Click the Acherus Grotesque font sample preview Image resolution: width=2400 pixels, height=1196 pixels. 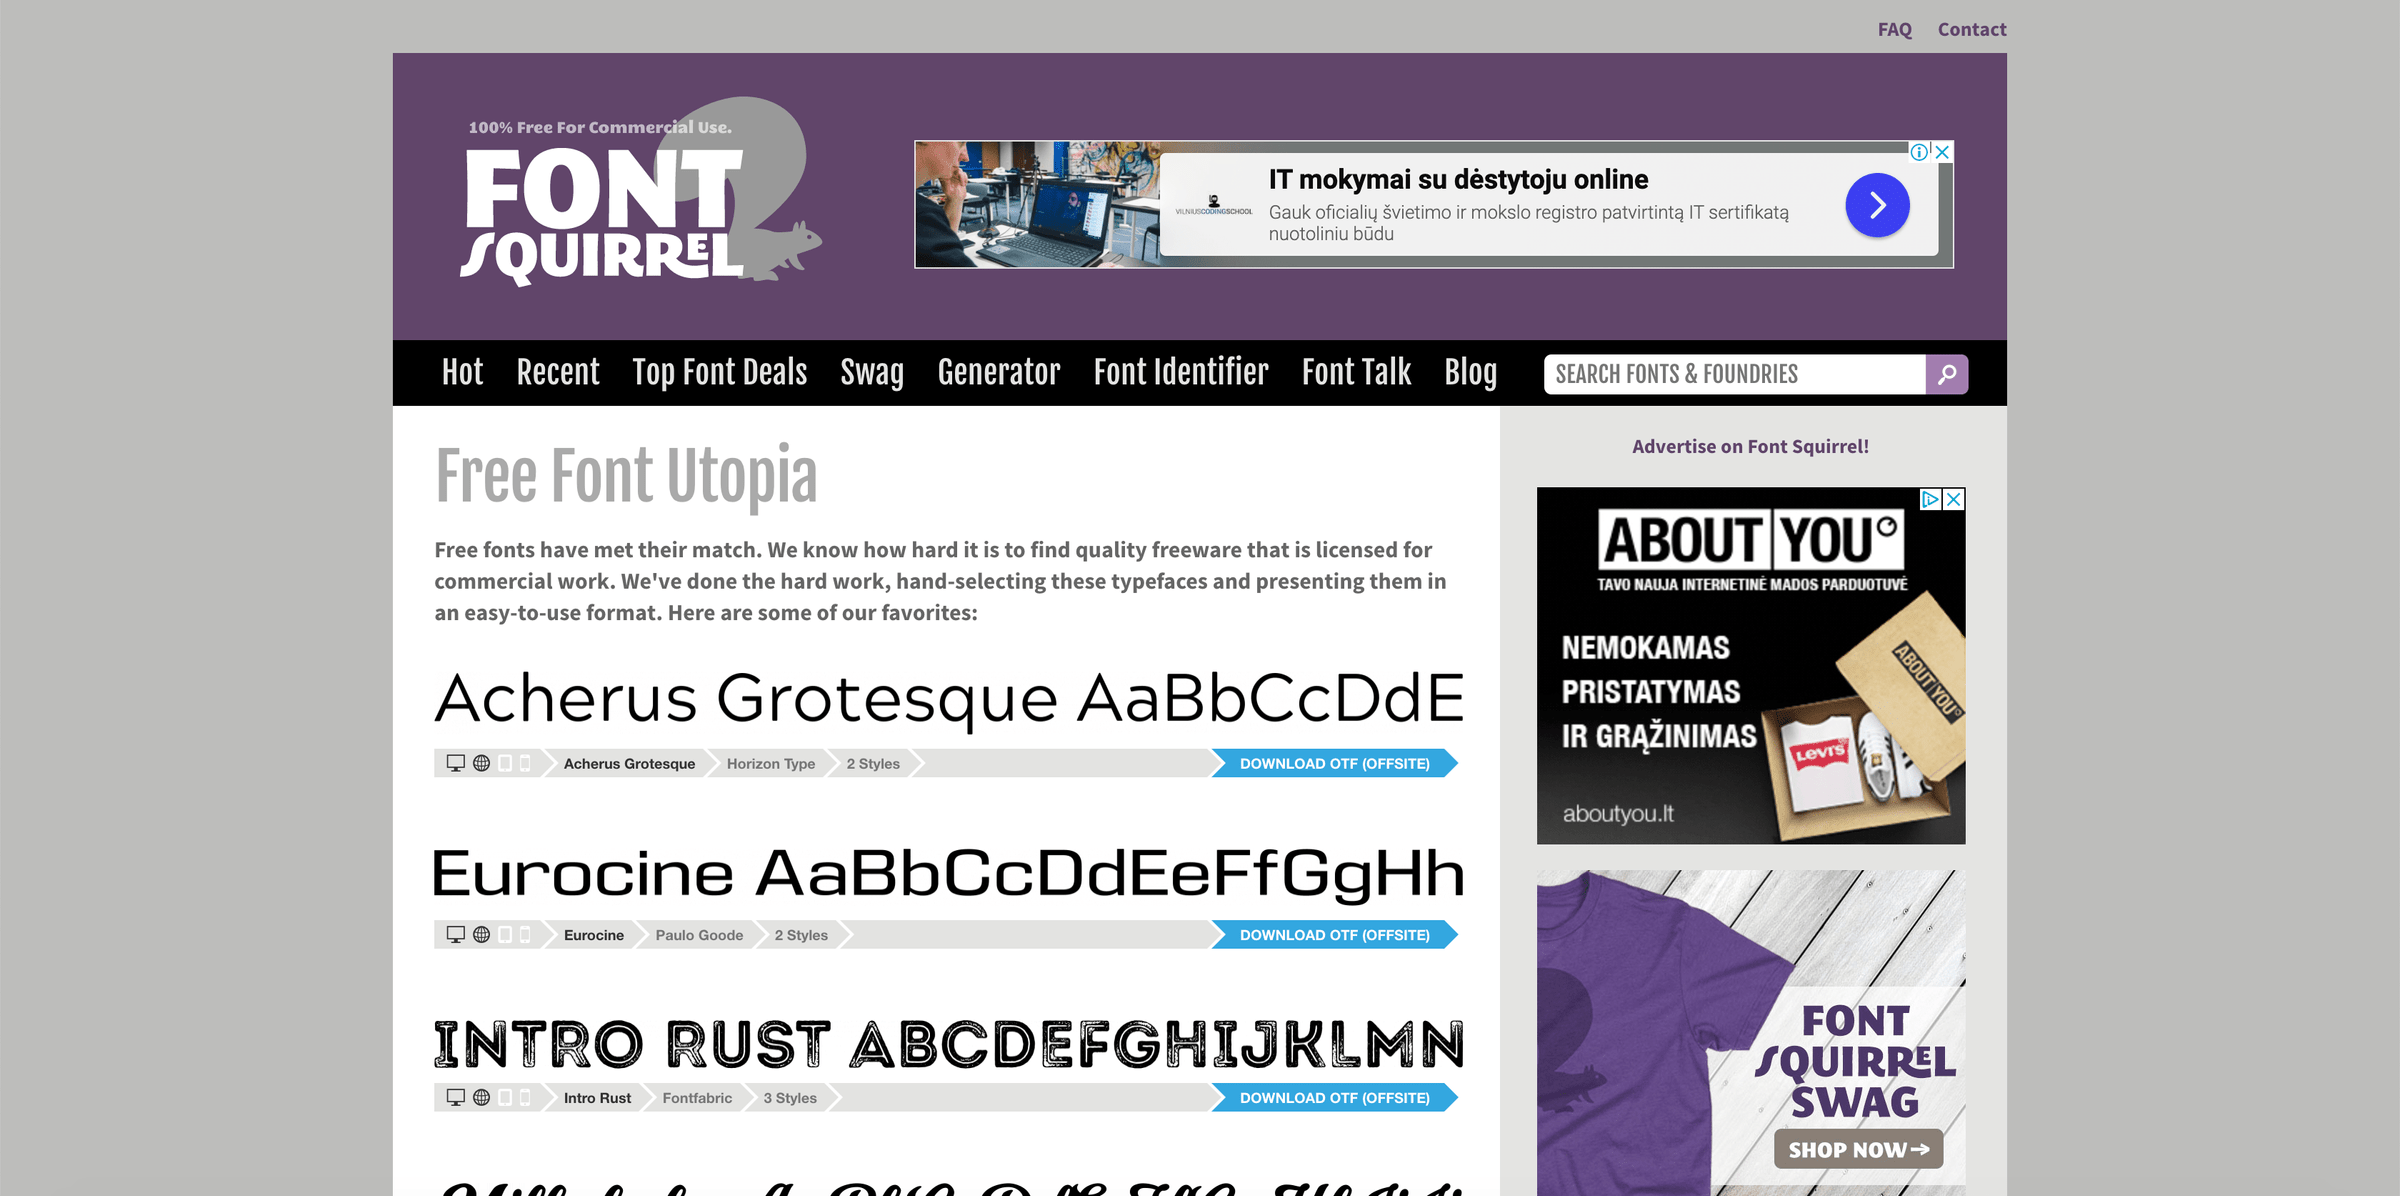click(x=949, y=700)
